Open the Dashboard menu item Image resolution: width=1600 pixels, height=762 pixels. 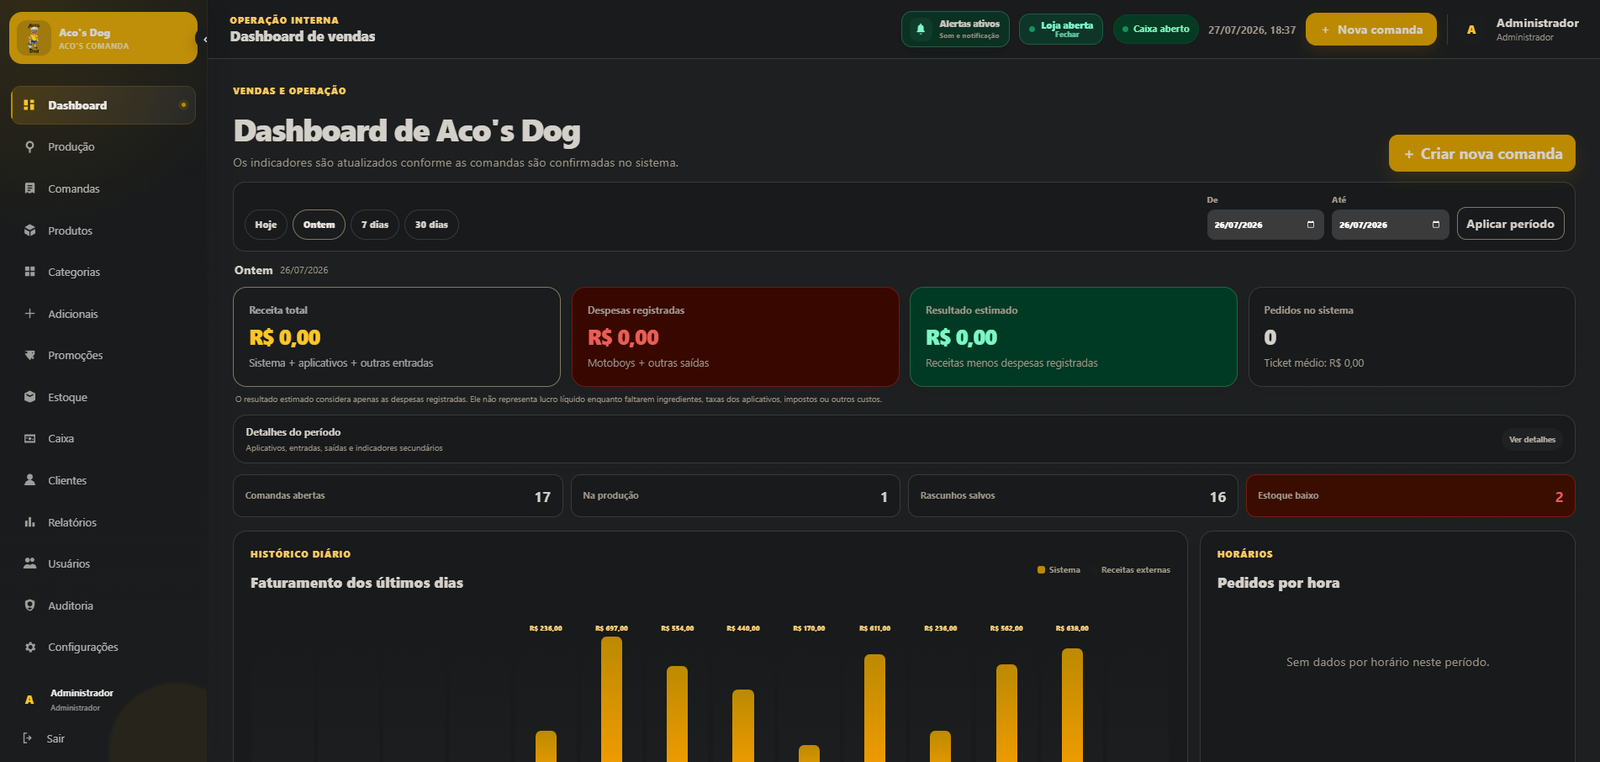(x=103, y=105)
